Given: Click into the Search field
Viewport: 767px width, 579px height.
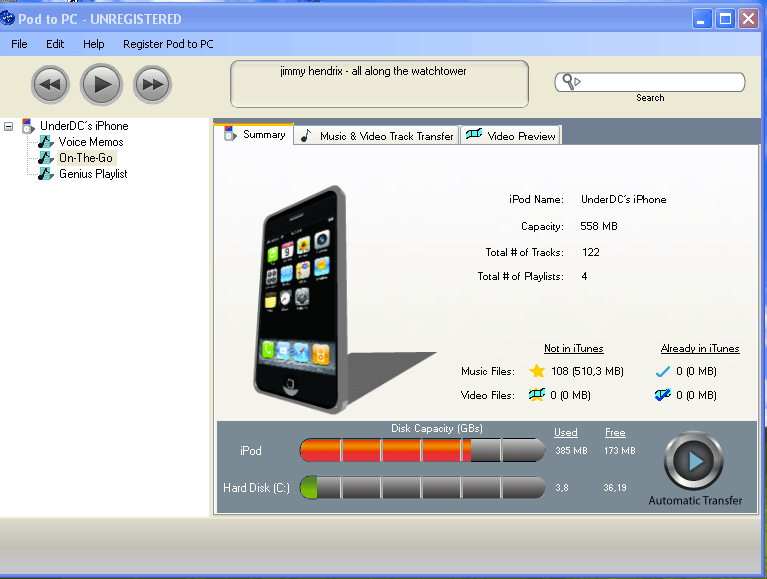Looking at the screenshot, I should [650, 82].
